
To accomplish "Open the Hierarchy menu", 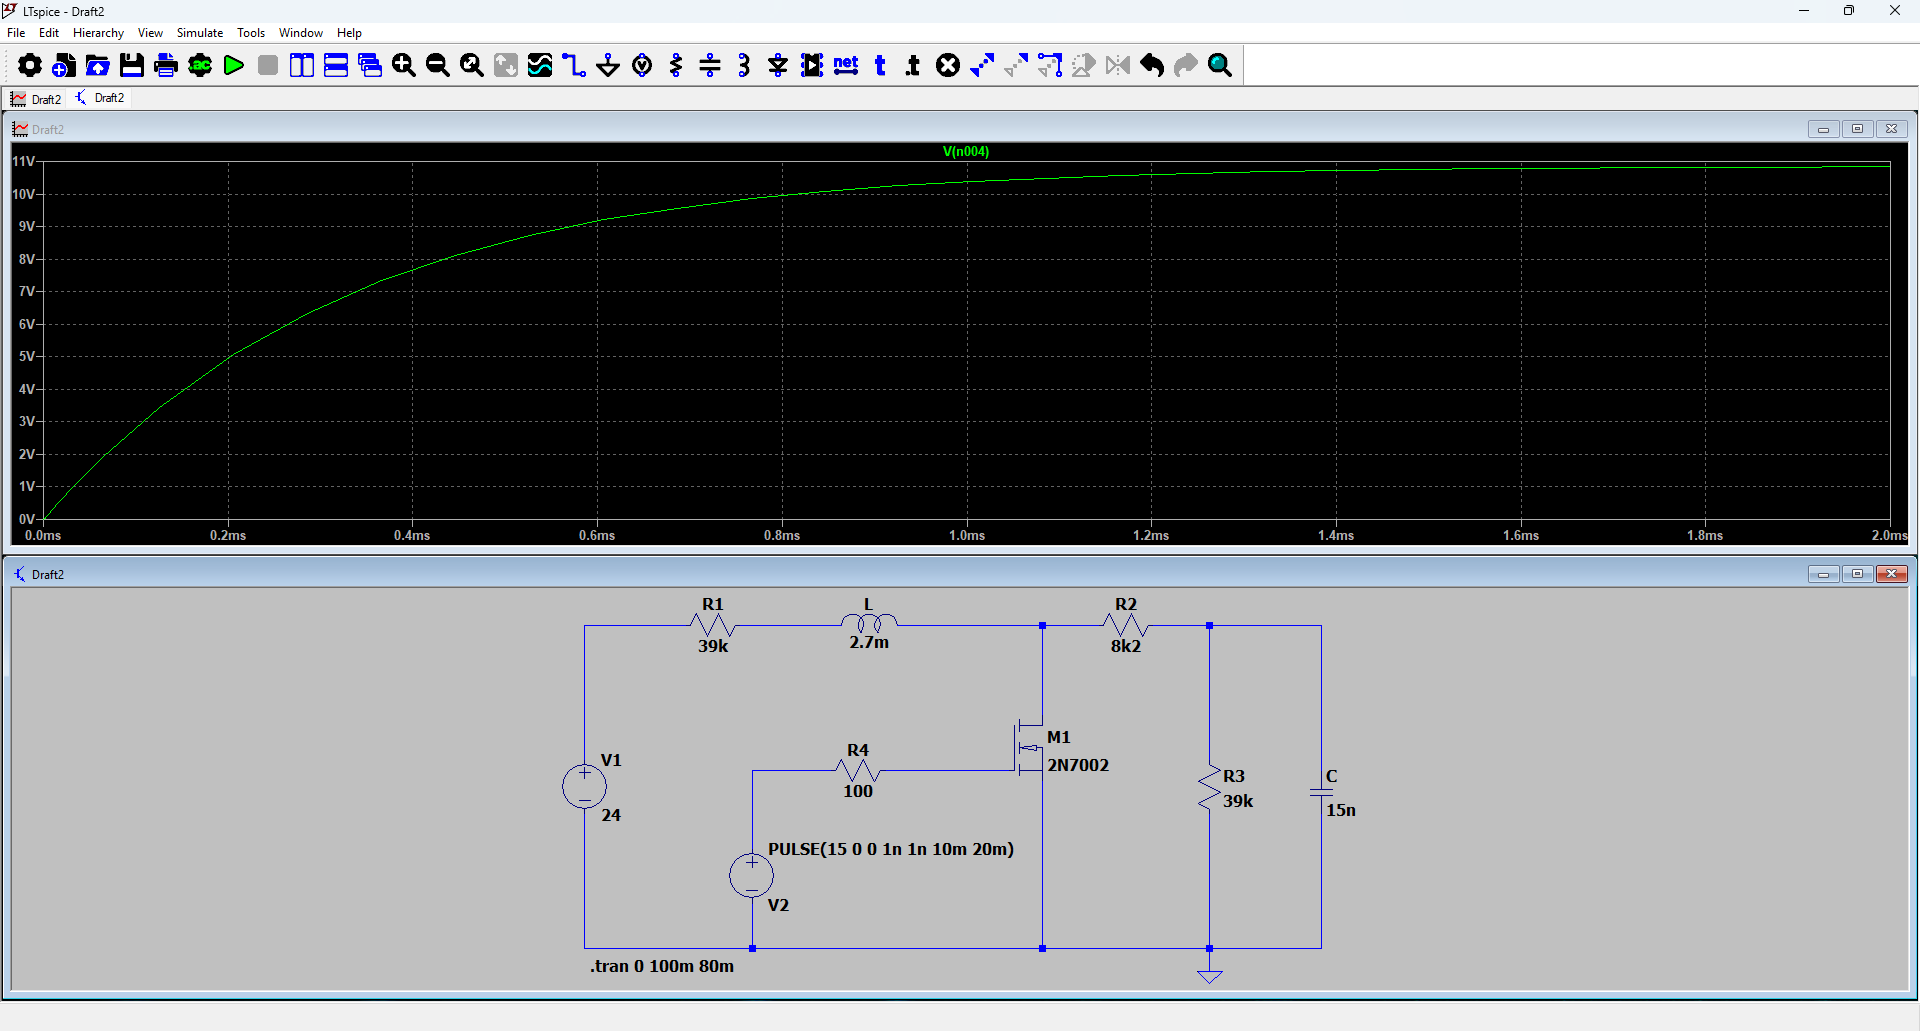I will 98,33.
